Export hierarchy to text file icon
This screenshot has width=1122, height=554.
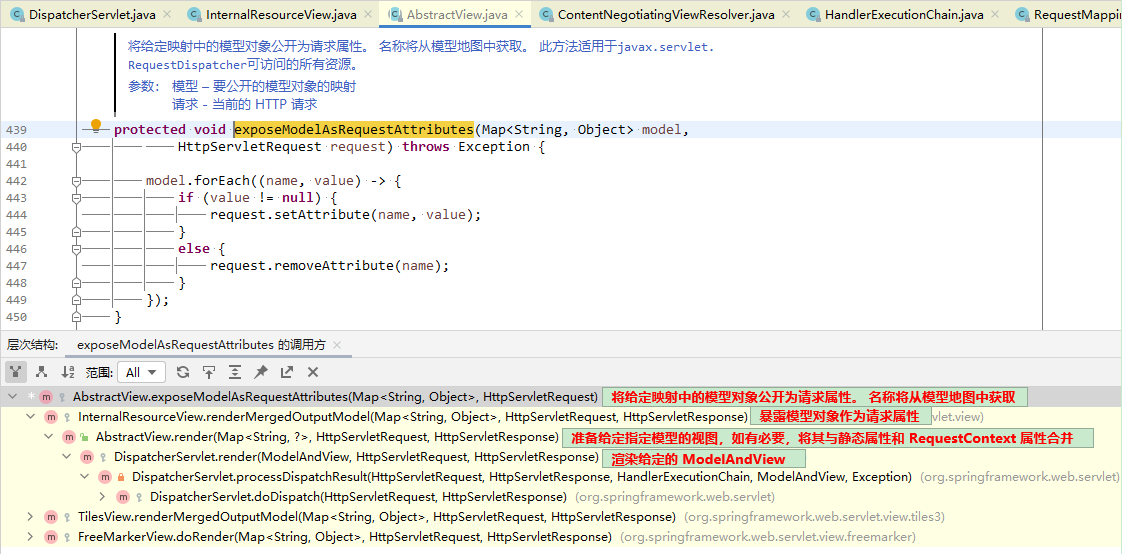pyautogui.click(x=287, y=372)
